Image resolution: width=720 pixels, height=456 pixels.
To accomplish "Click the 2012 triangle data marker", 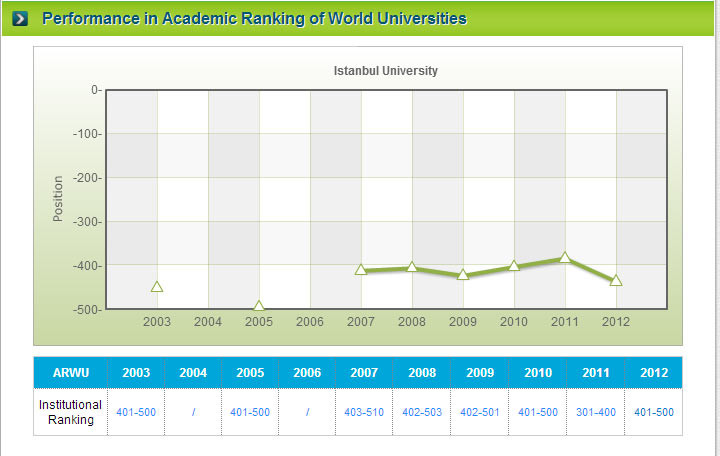I will 616,280.
